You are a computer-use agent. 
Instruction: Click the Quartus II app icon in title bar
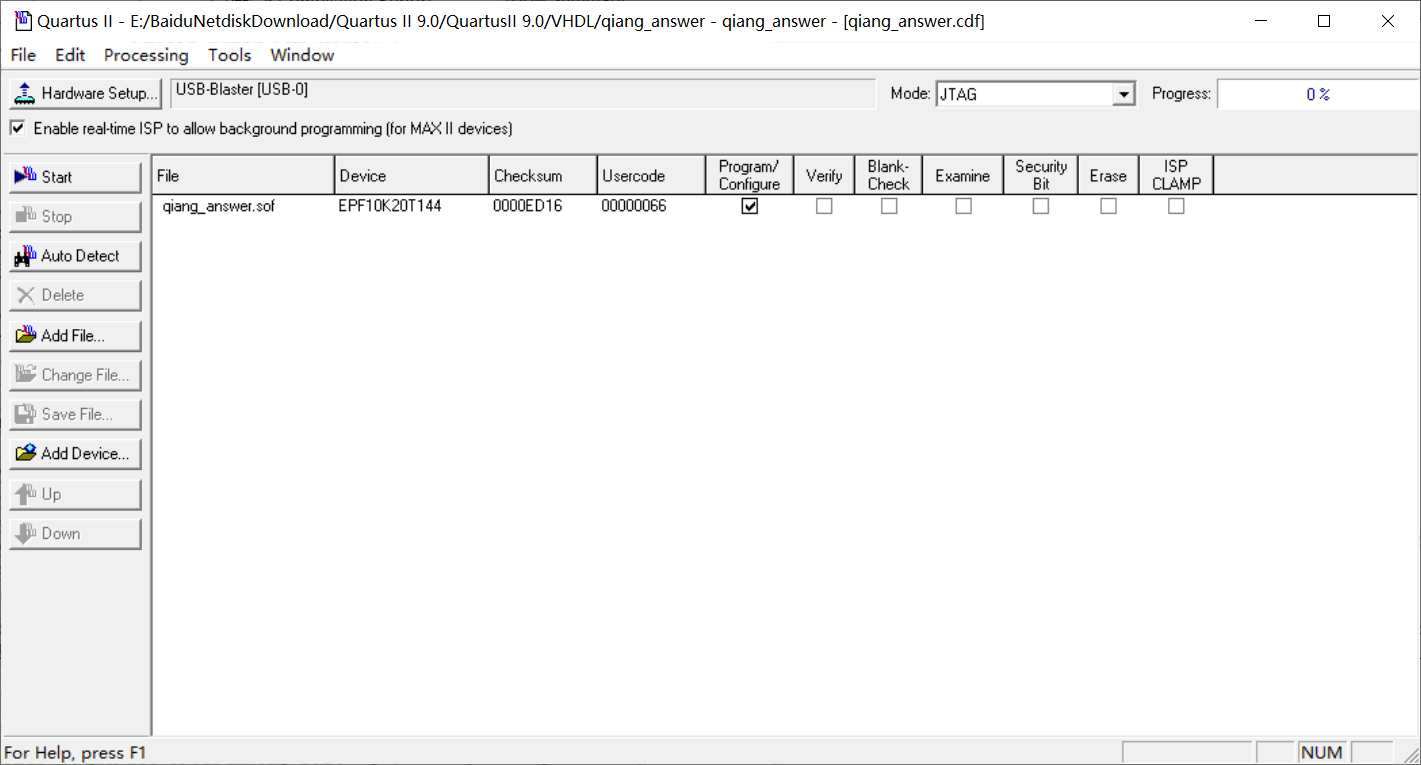(22, 21)
